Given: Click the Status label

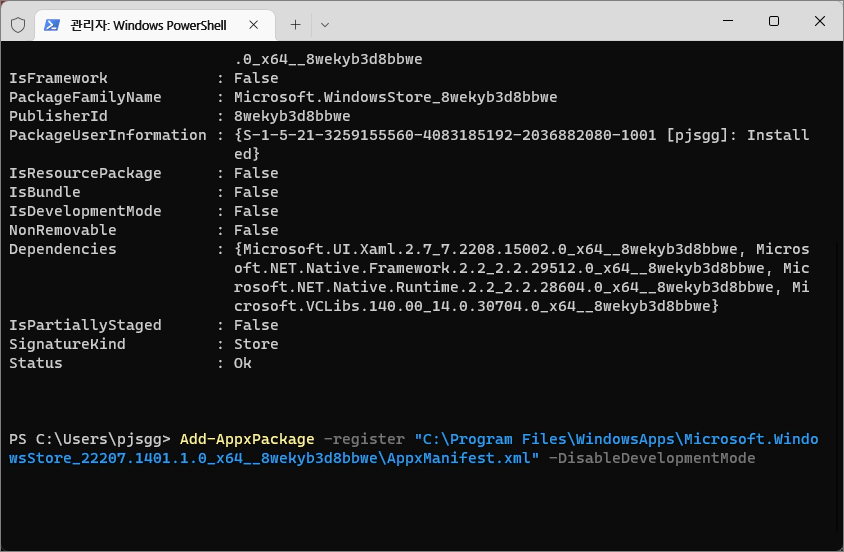Looking at the screenshot, I should [x=36, y=363].
